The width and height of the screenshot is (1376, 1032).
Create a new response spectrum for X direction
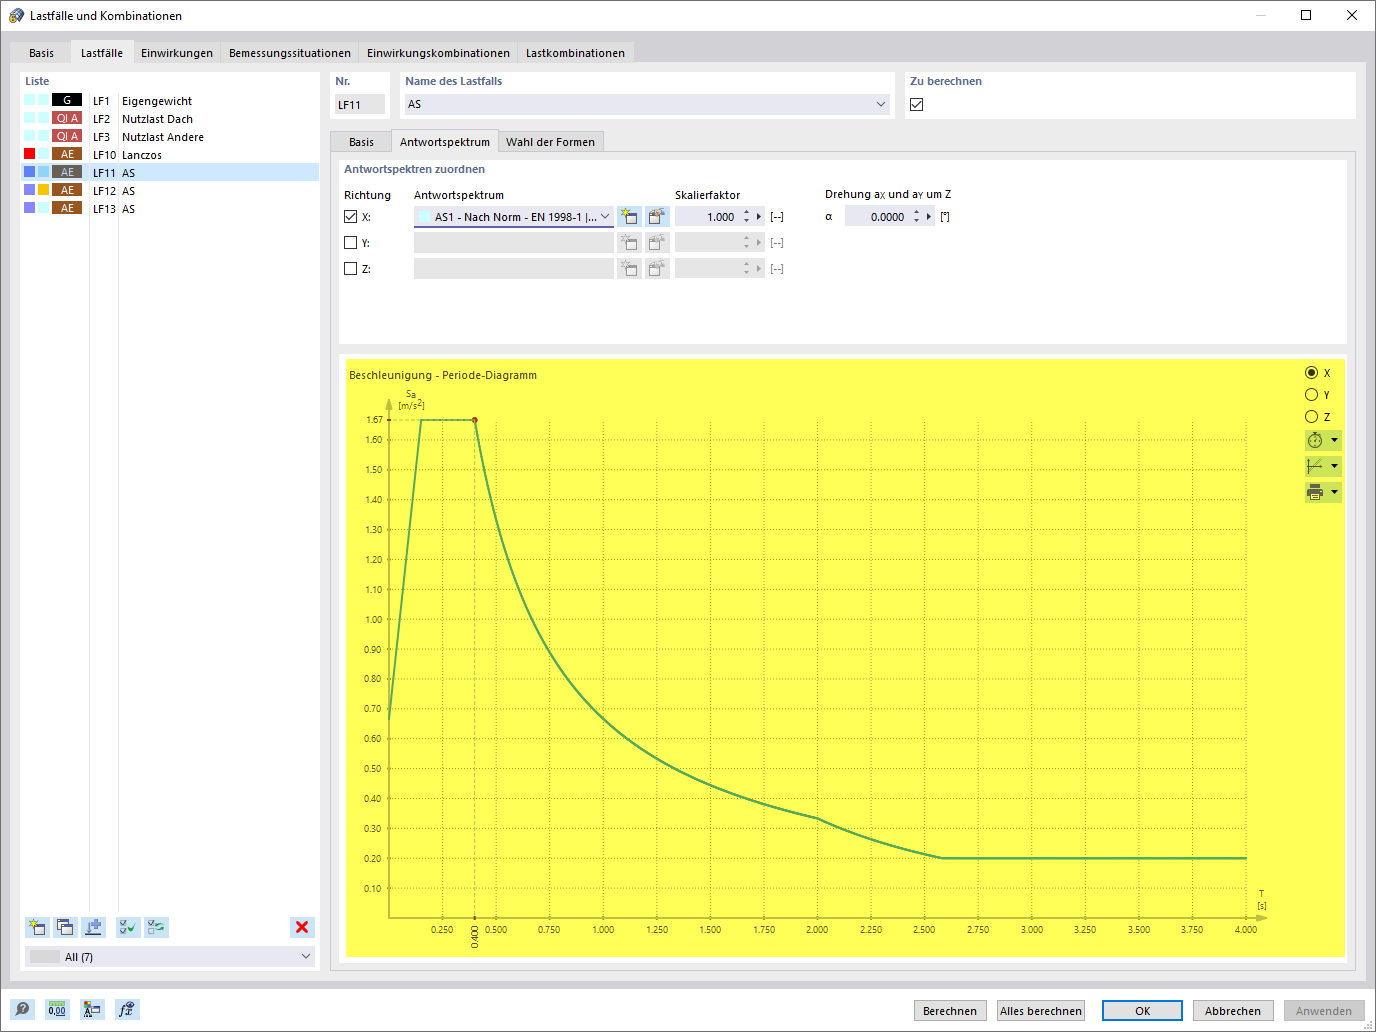(x=629, y=216)
